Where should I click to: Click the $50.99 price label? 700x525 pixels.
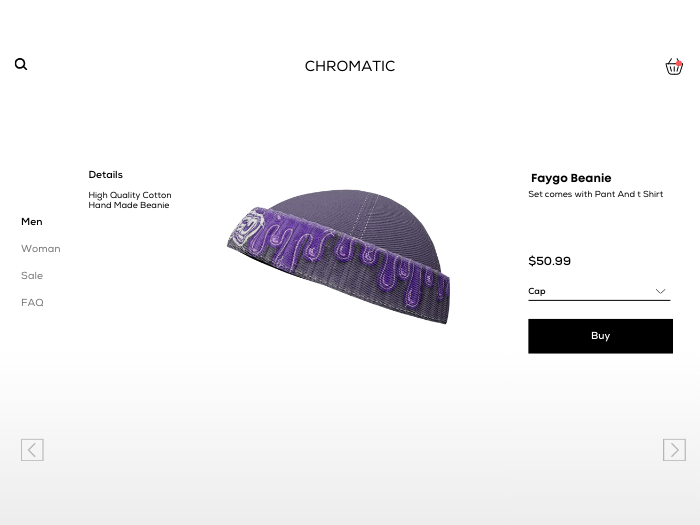pos(550,261)
